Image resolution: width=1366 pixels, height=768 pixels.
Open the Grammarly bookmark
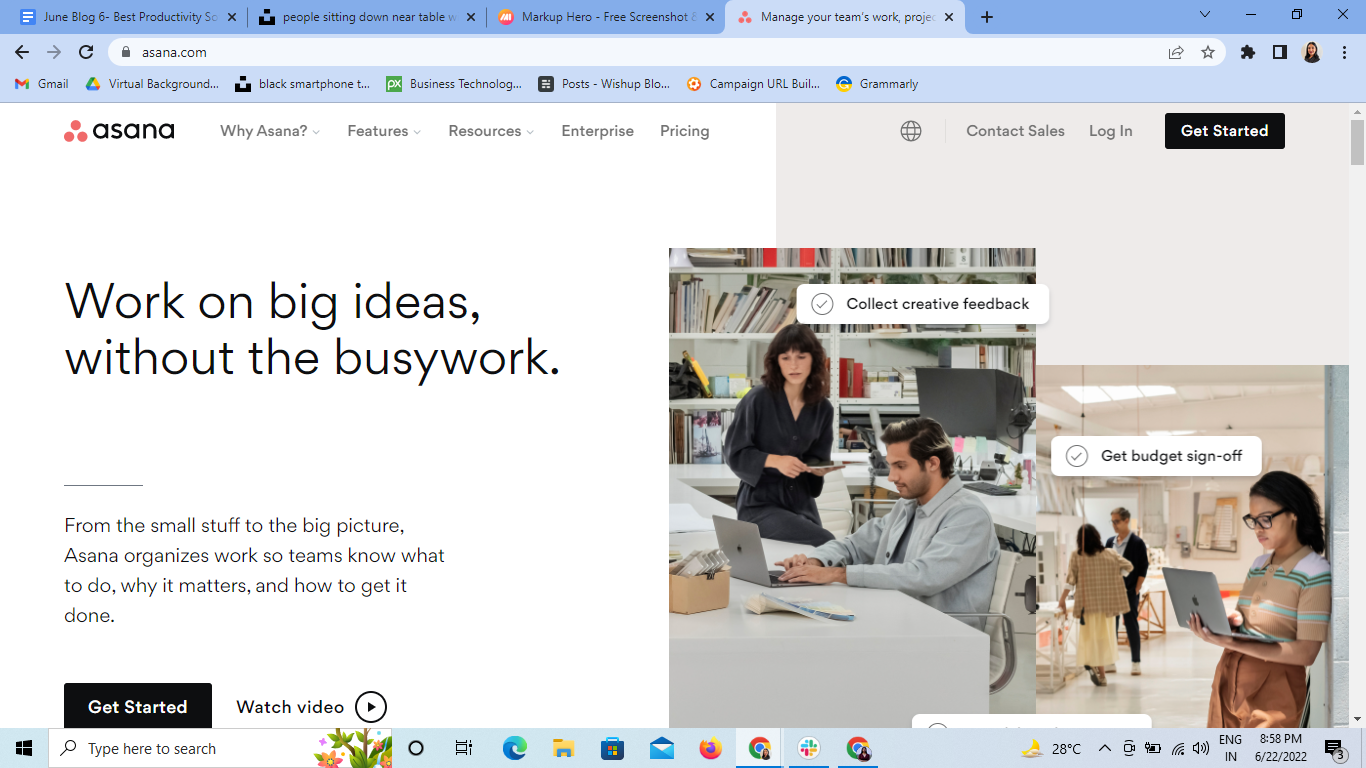877,84
